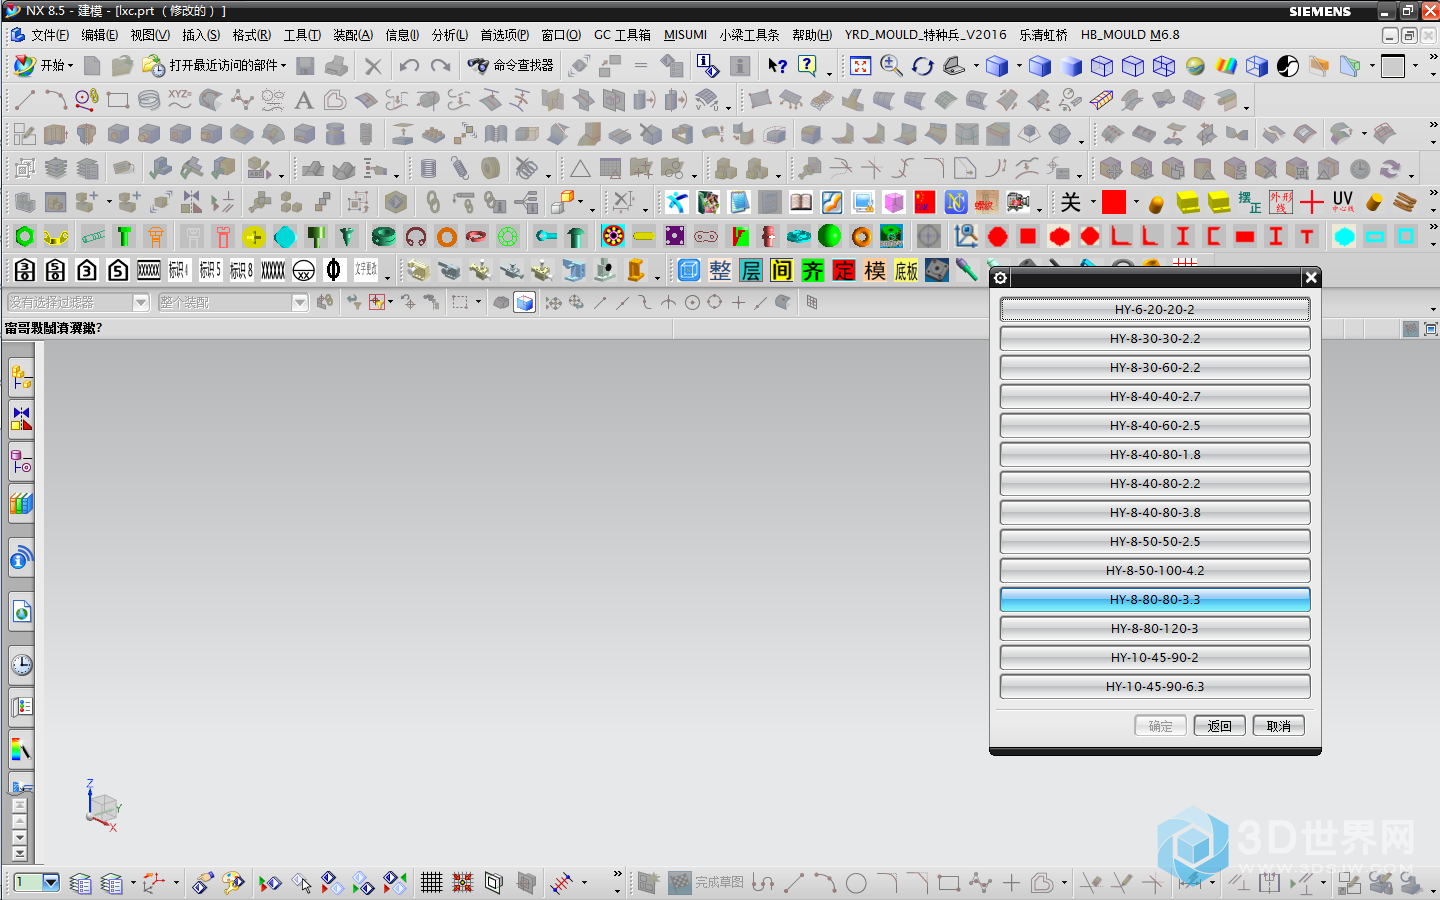Click the 定 red toolbar icon
This screenshot has height=900, width=1440.
click(844, 271)
